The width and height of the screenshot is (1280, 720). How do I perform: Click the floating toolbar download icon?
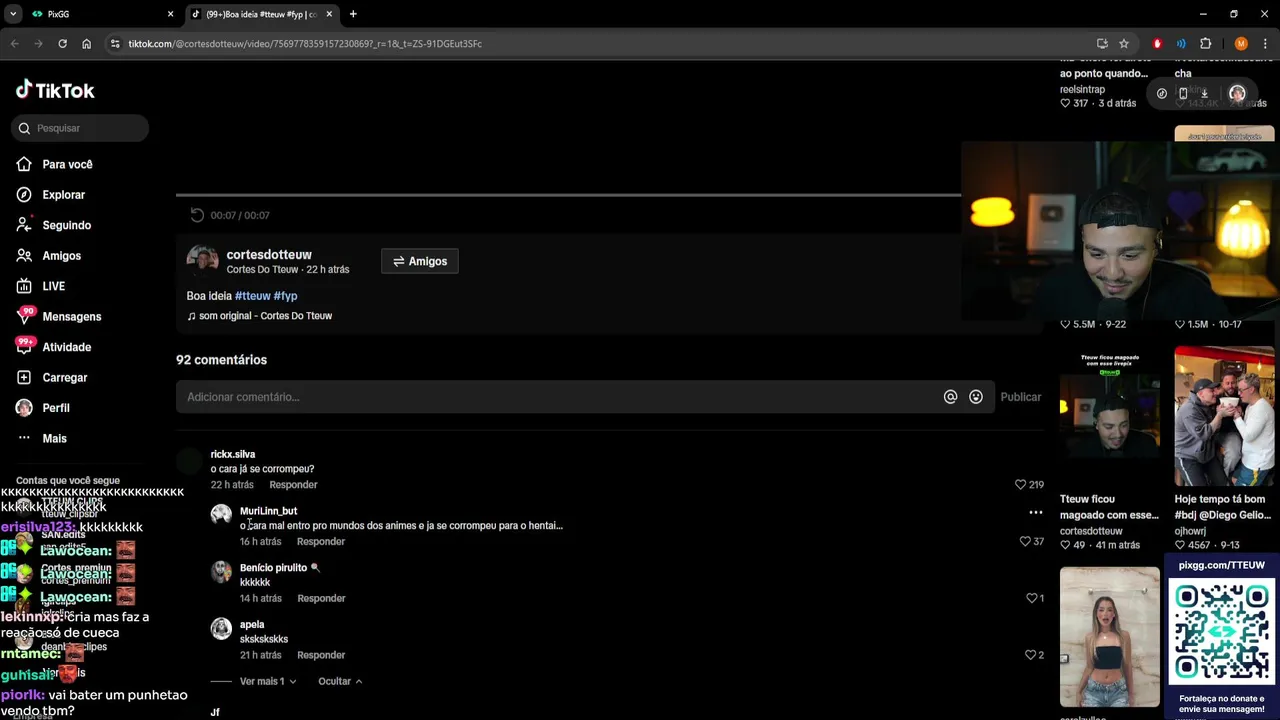(1204, 93)
